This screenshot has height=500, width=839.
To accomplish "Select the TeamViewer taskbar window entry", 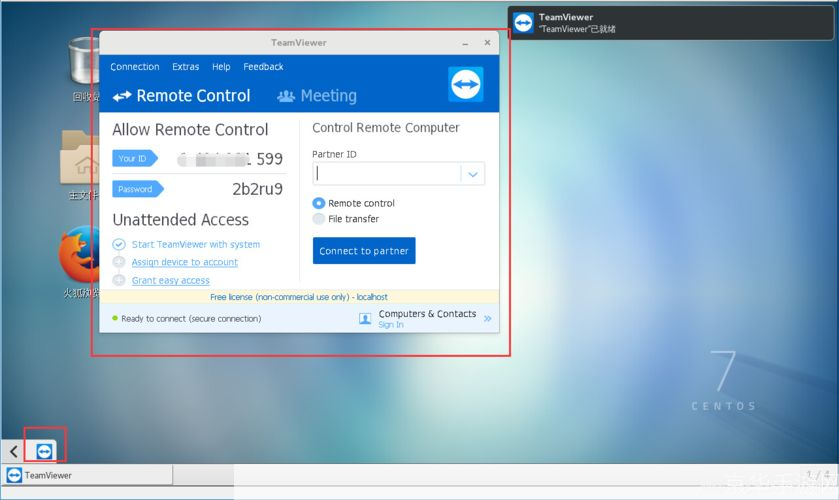I will pos(88,475).
